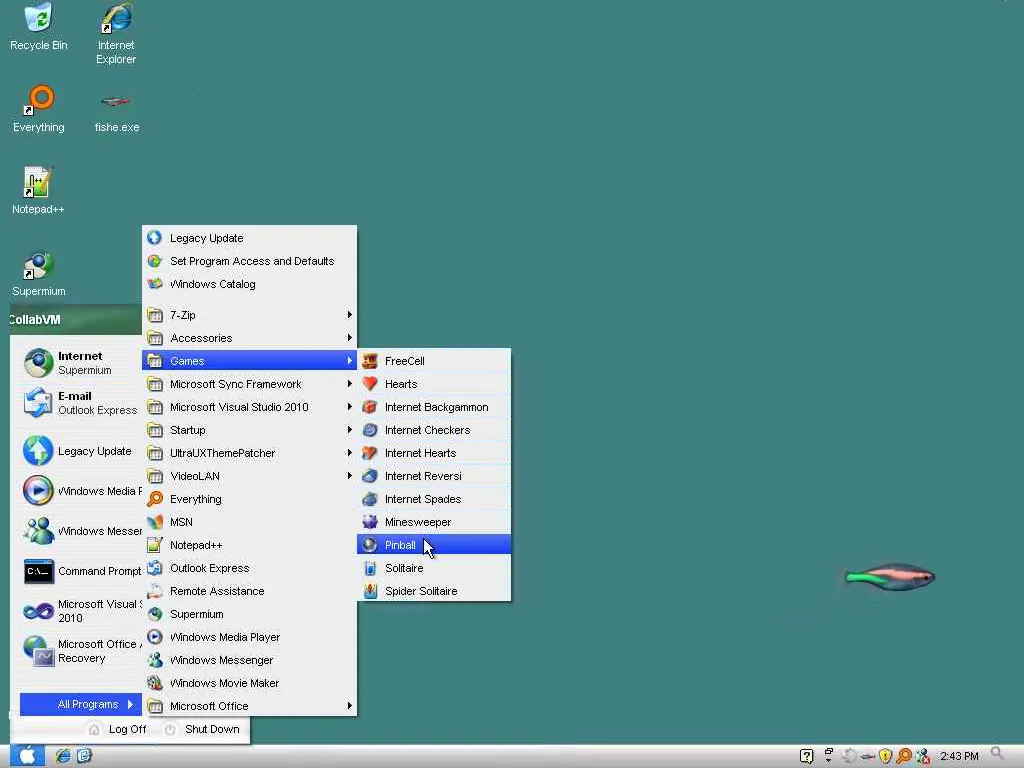Click the Command Prompt icon

pyautogui.click(x=39, y=571)
